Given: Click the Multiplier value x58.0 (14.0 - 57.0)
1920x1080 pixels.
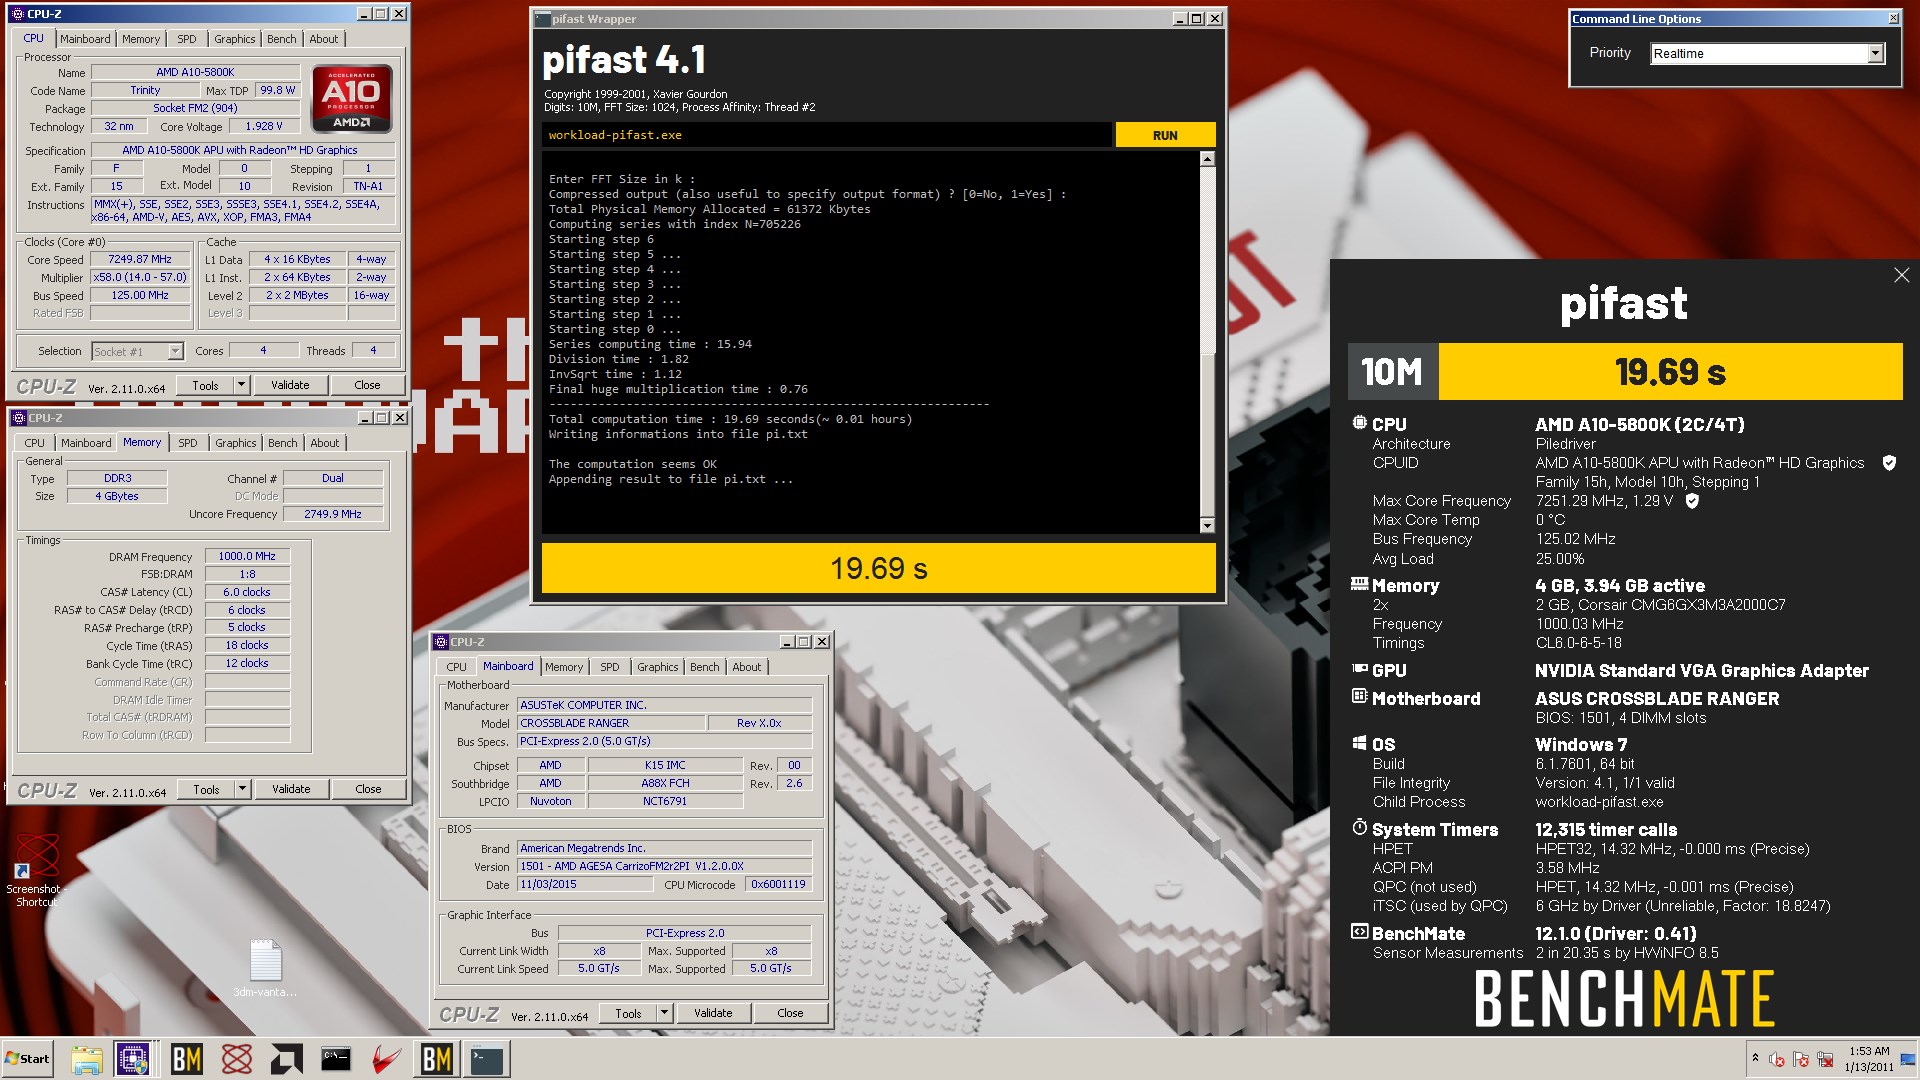Looking at the screenshot, I should [x=140, y=277].
